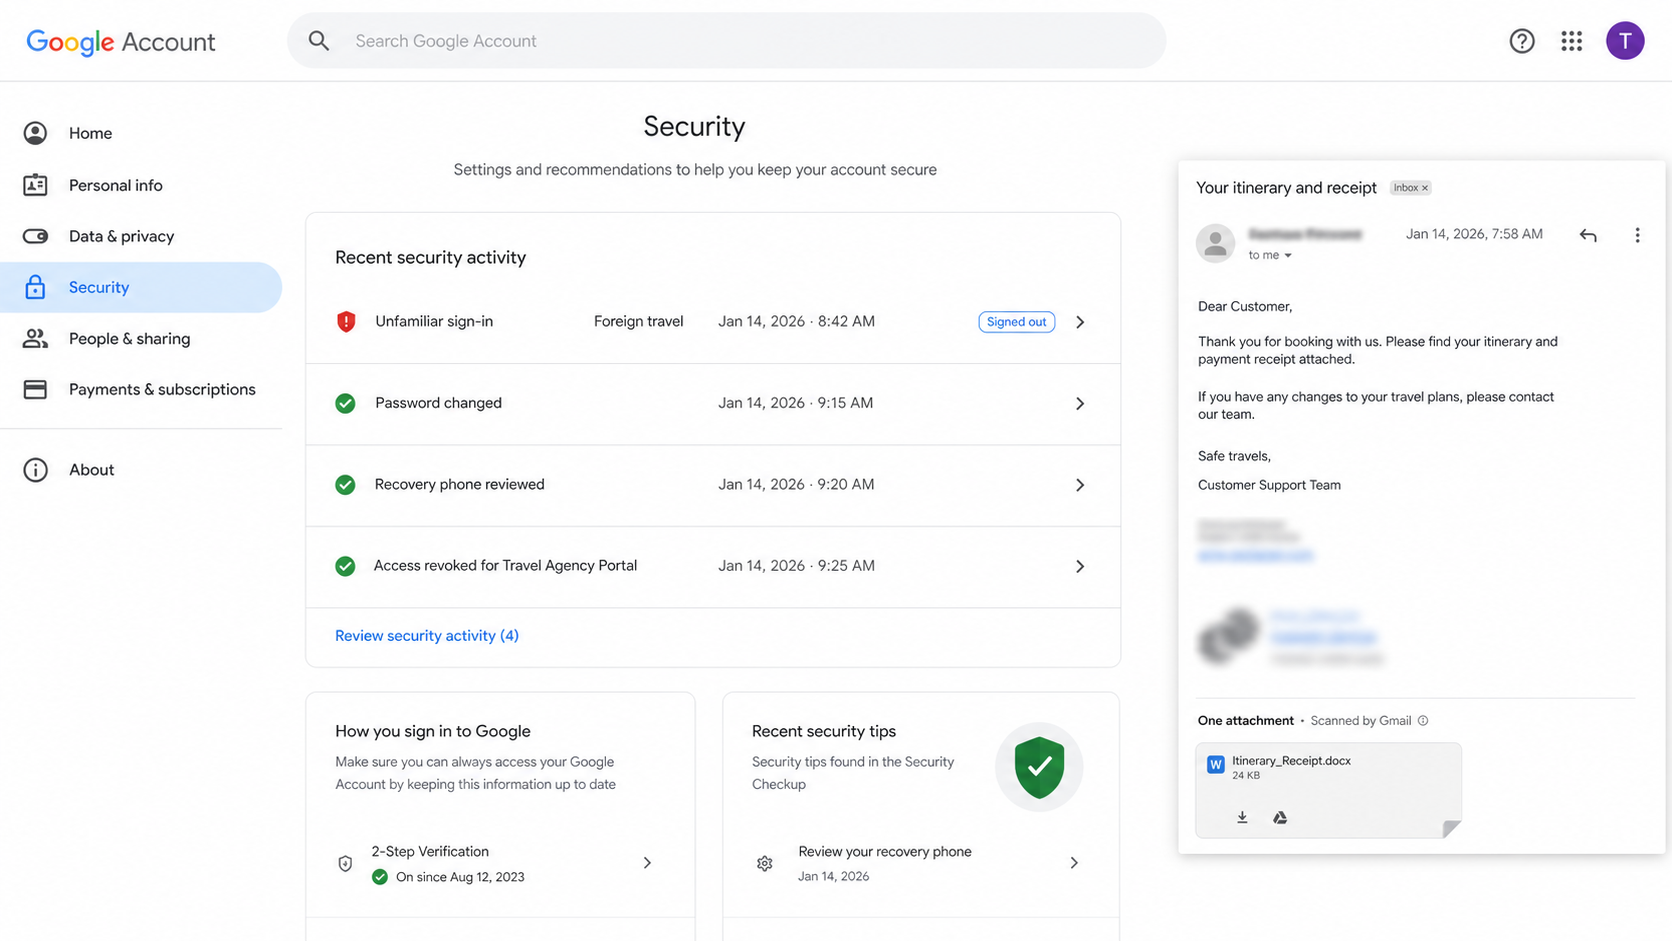Expand Recovery phone reviewed row chevron
Viewport: 1672px width, 941px height.
1080,485
